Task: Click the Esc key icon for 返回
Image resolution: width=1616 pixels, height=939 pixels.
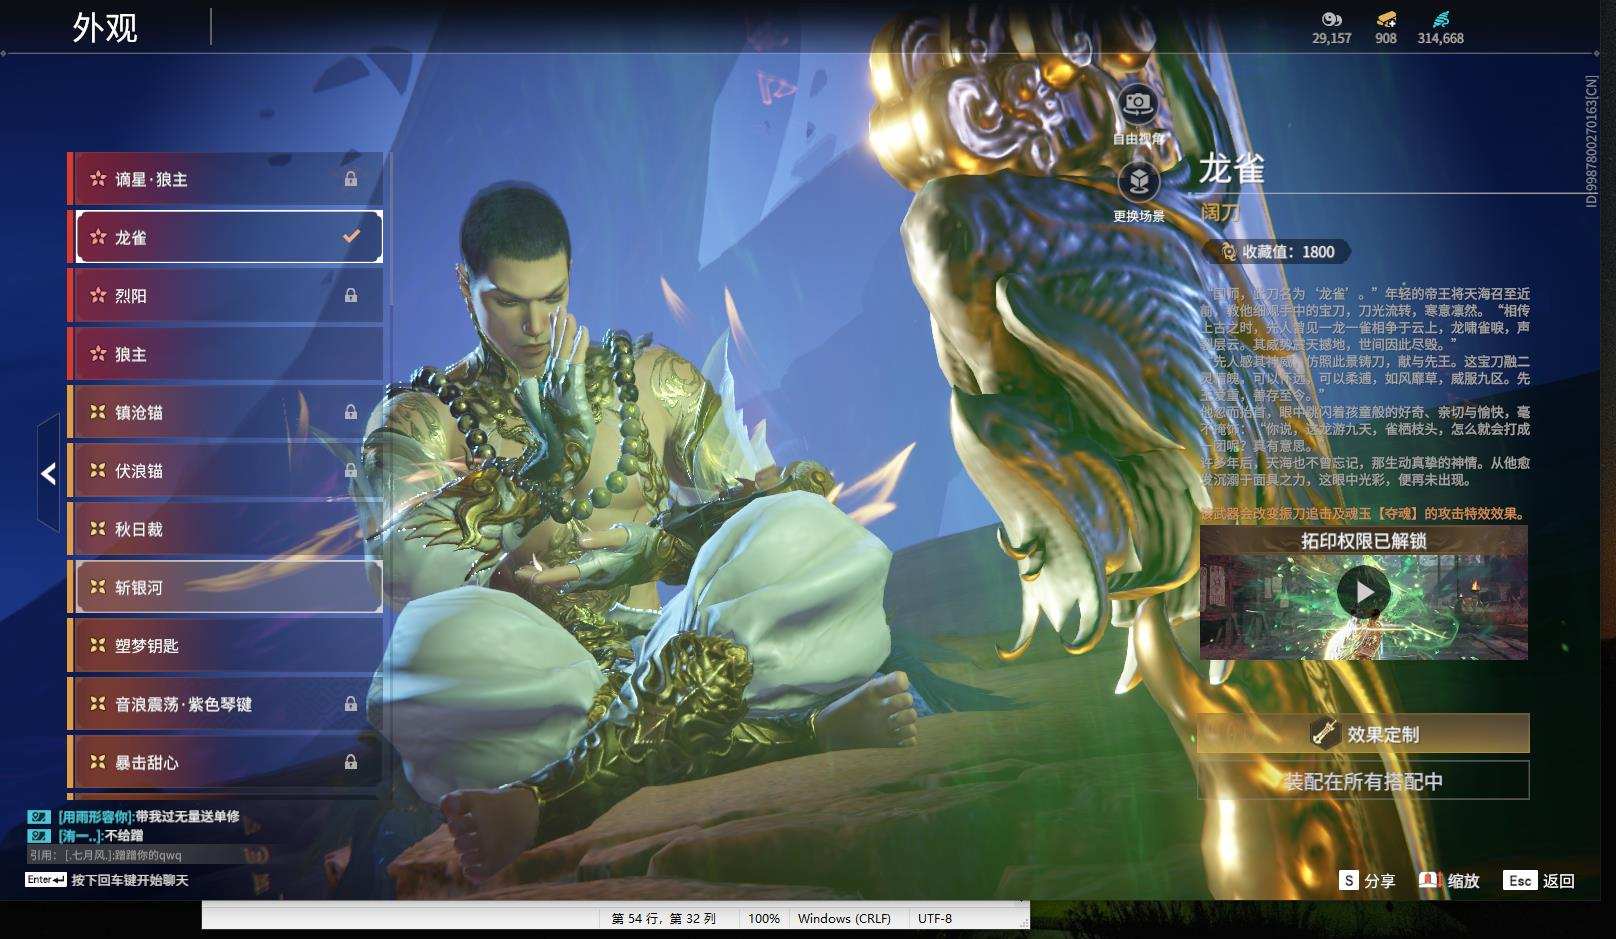Action: tap(1520, 880)
